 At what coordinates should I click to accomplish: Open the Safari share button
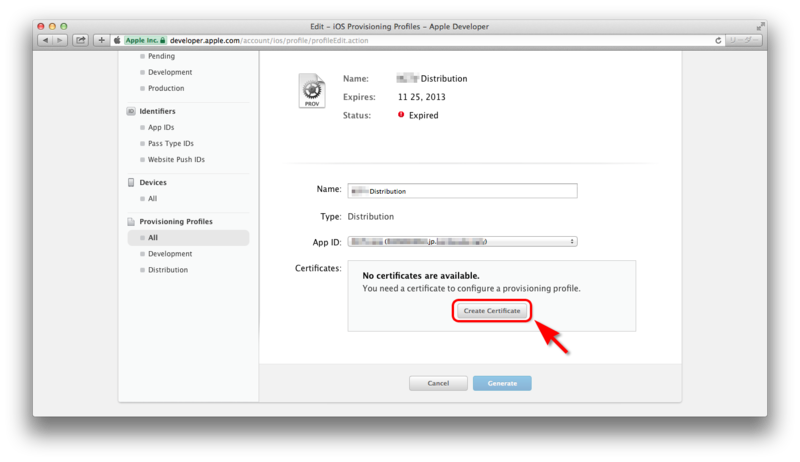coord(81,40)
